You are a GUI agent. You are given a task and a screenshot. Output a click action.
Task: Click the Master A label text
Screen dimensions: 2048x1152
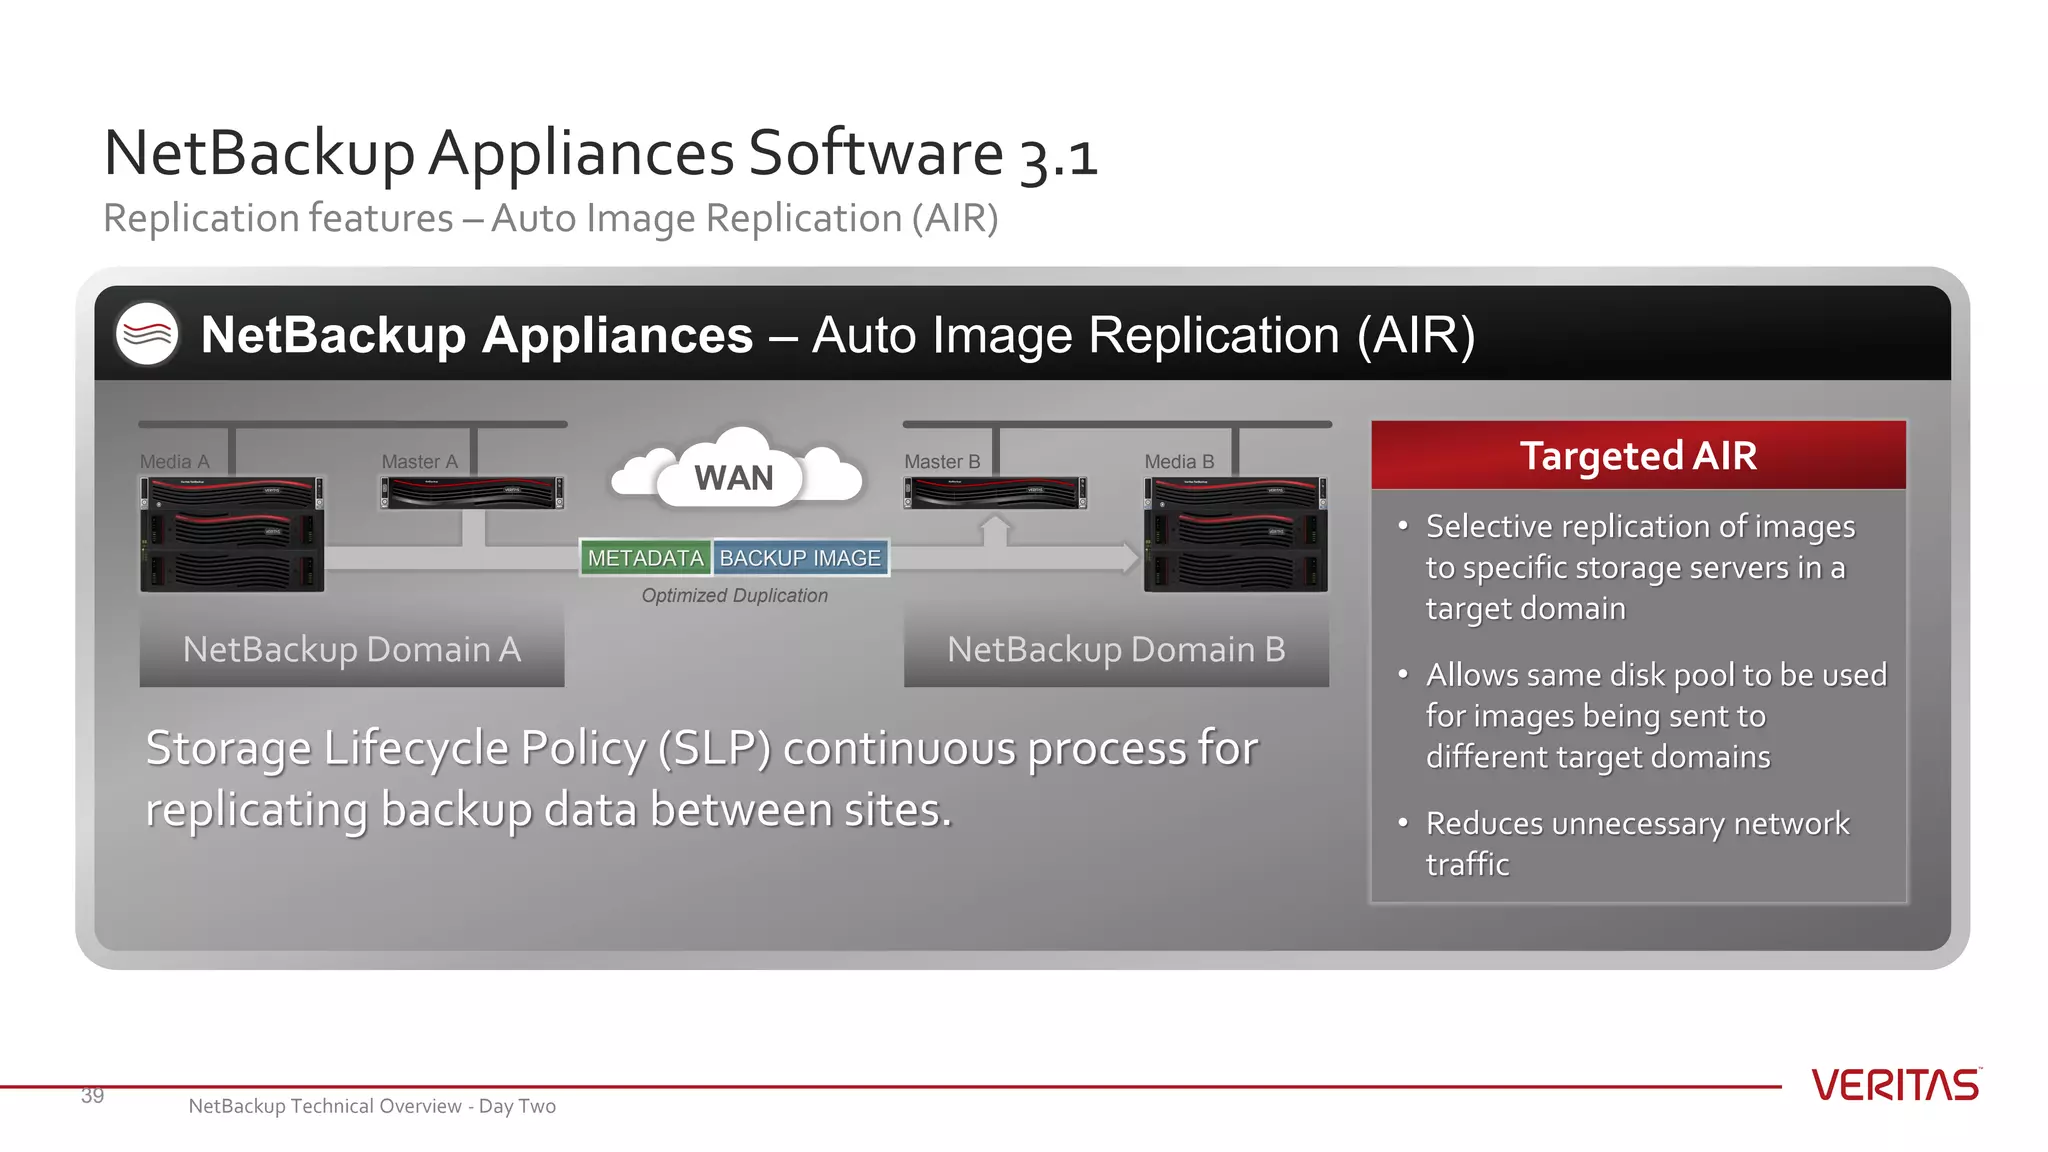point(420,462)
